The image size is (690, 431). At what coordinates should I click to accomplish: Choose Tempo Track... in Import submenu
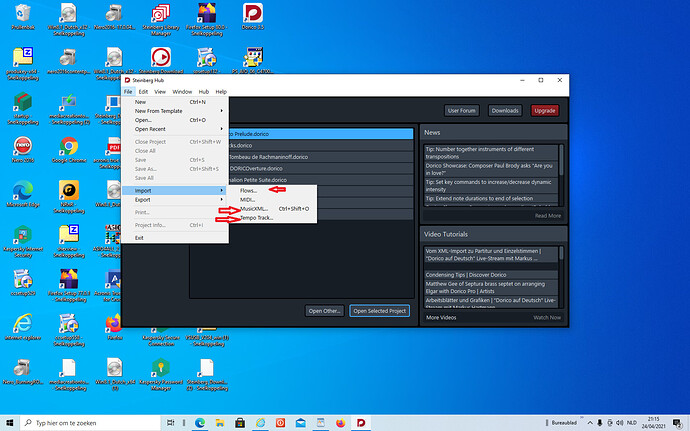[x=273, y=218]
